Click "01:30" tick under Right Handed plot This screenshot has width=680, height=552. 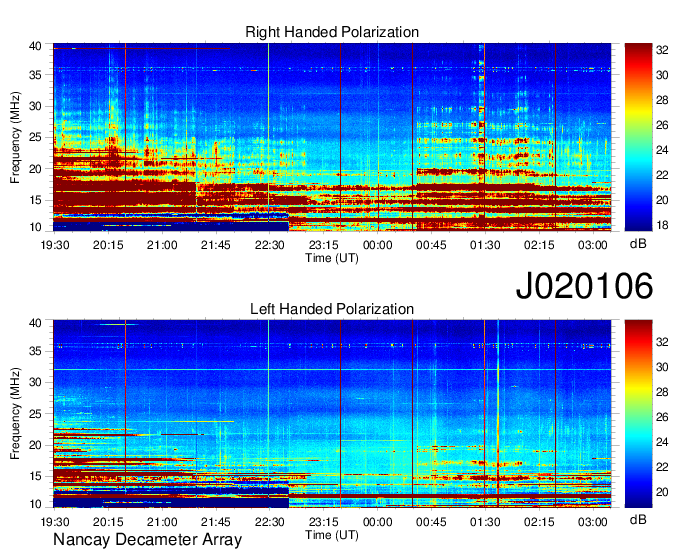(x=485, y=245)
